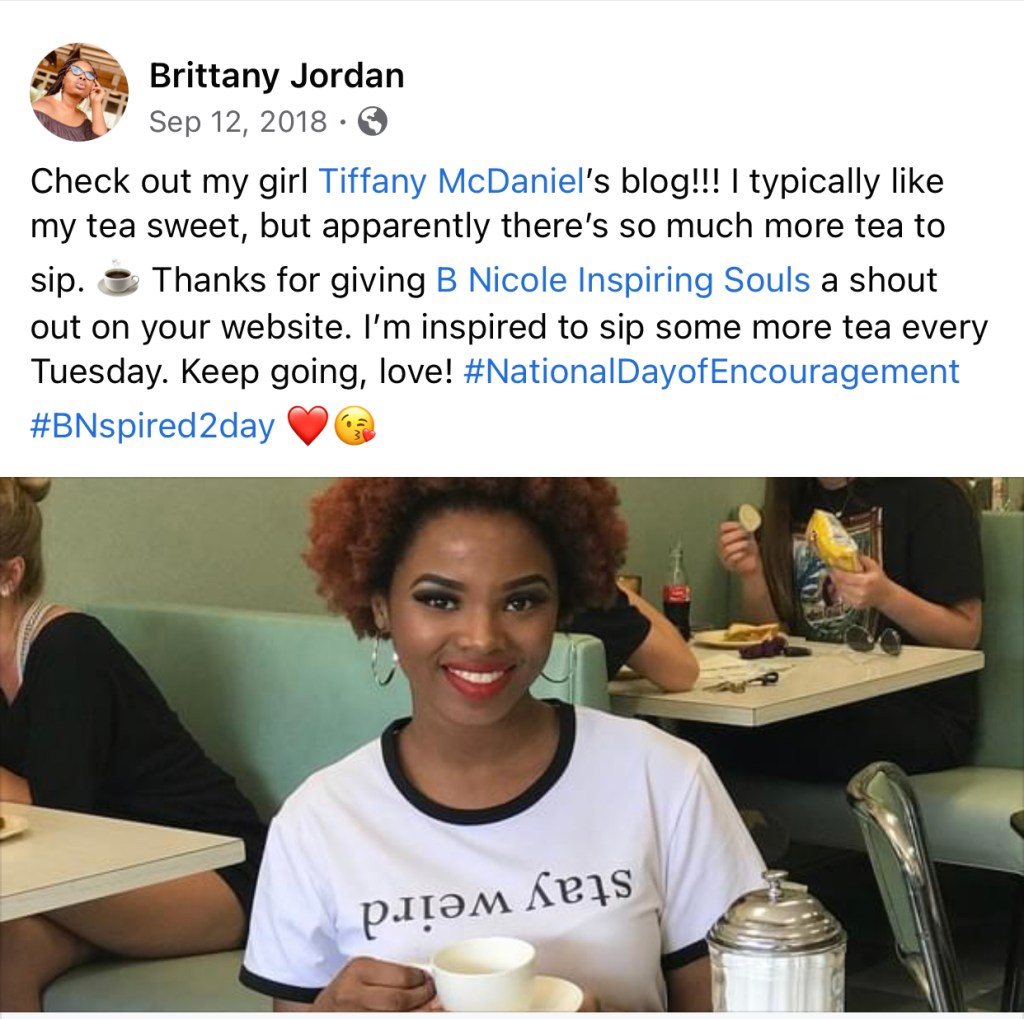This screenshot has height=1019, width=1024.
Task: Click the red heart emoji
Action: pyautogui.click(x=308, y=426)
